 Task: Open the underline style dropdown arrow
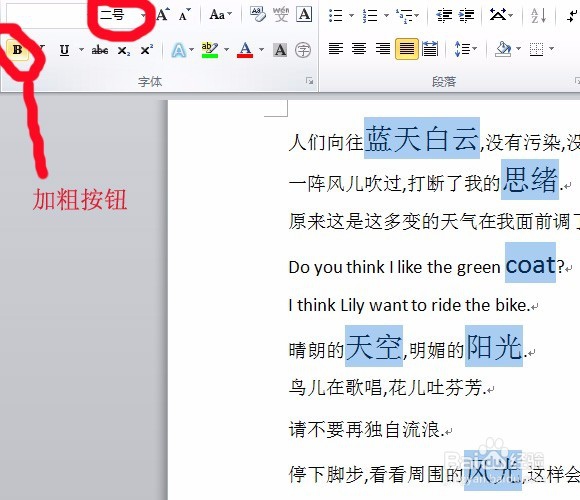click(x=81, y=50)
